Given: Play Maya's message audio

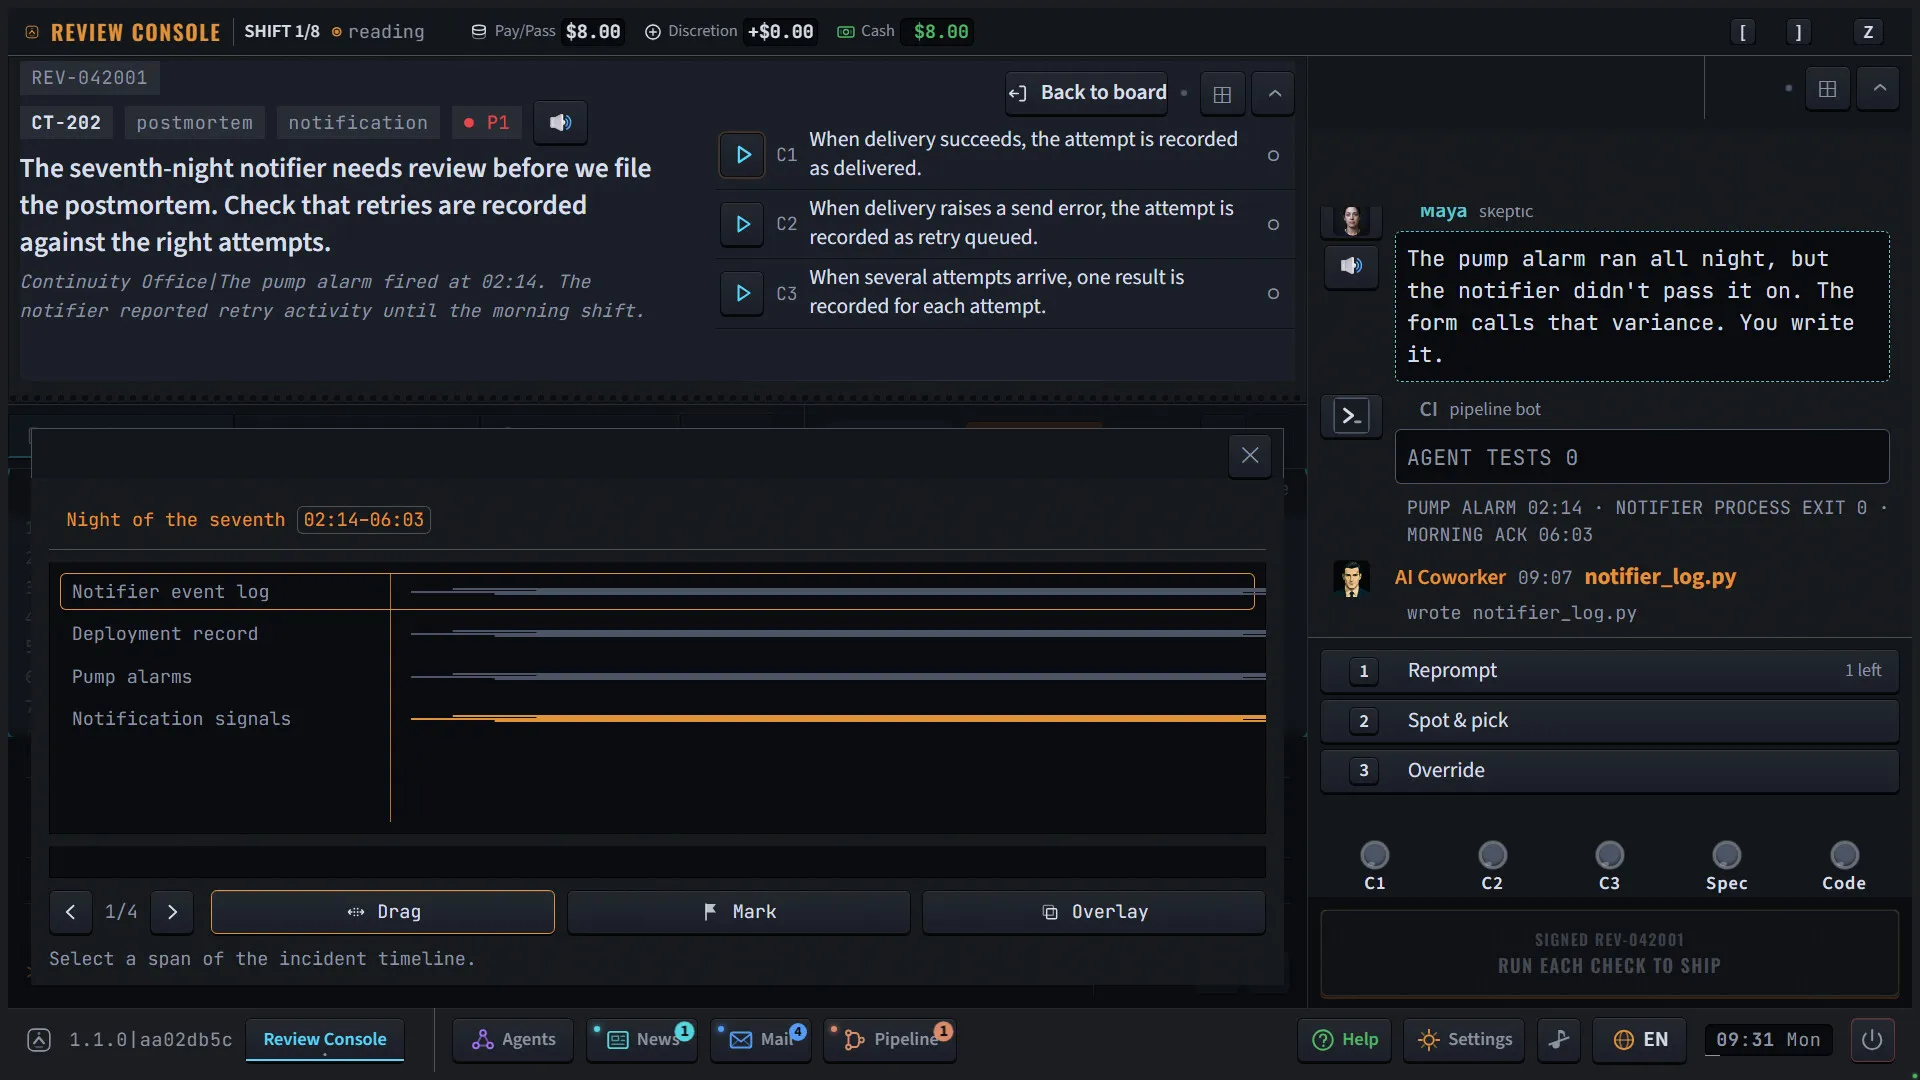Looking at the screenshot, I should pyautogui.click(x=1351, y=266).
